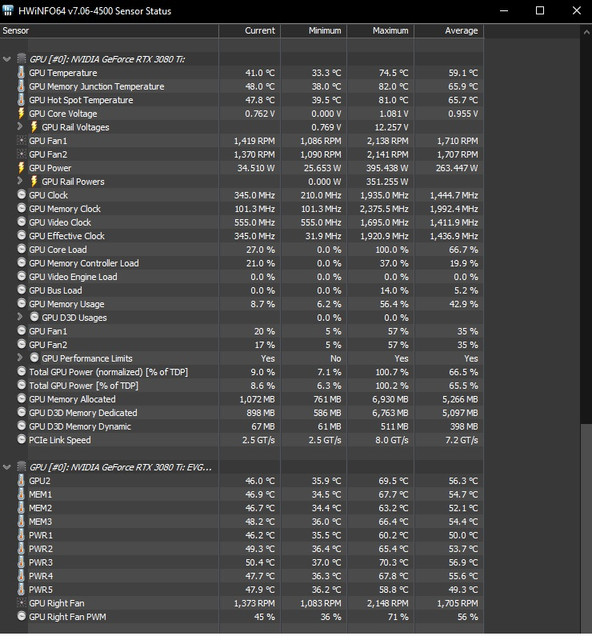The width and height of the screenshot is (592, 640).
Task: Maximize the HWiNFO64 Sensor Status window
Action: [540, 11]
